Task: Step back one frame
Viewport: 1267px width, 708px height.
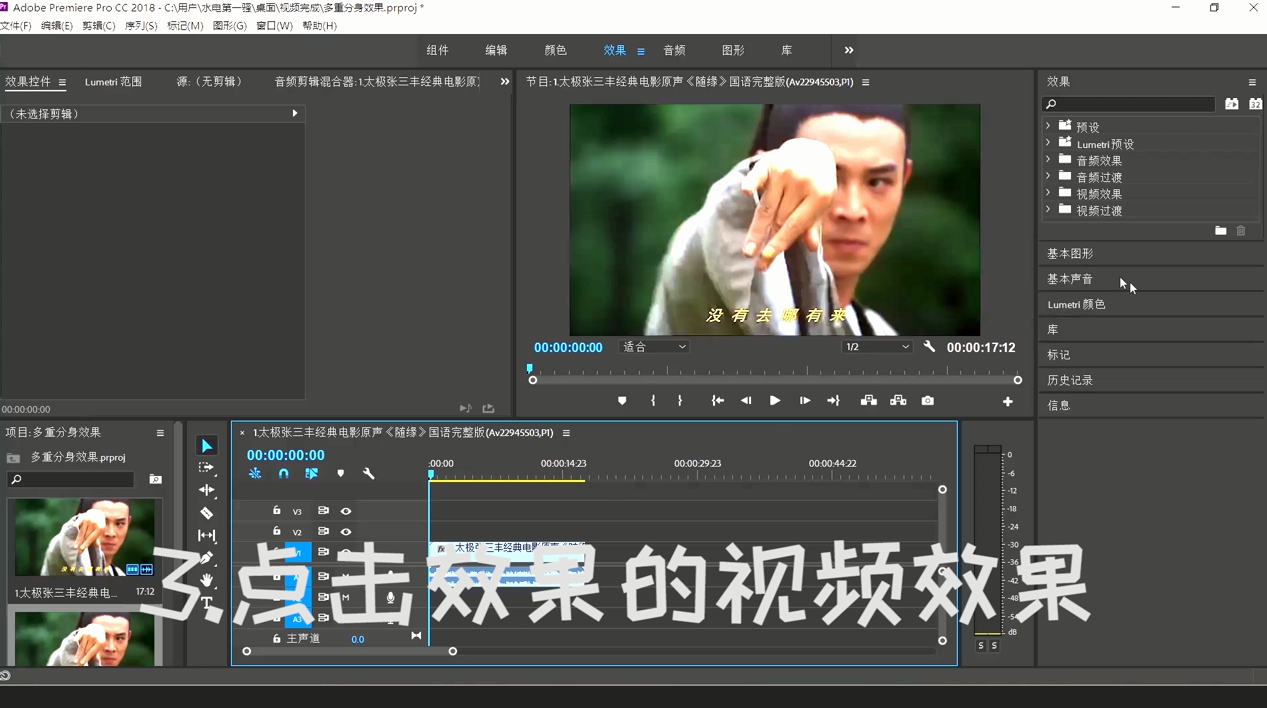Action: point(746,401)
